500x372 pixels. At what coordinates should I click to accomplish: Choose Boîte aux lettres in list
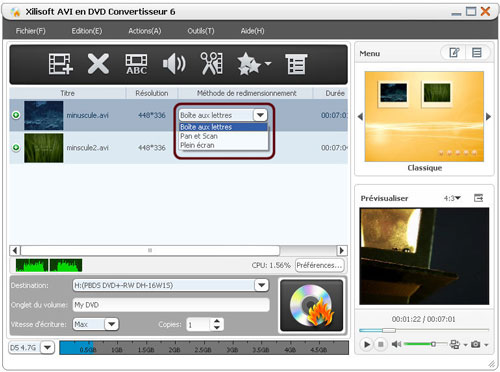[223, 127]
